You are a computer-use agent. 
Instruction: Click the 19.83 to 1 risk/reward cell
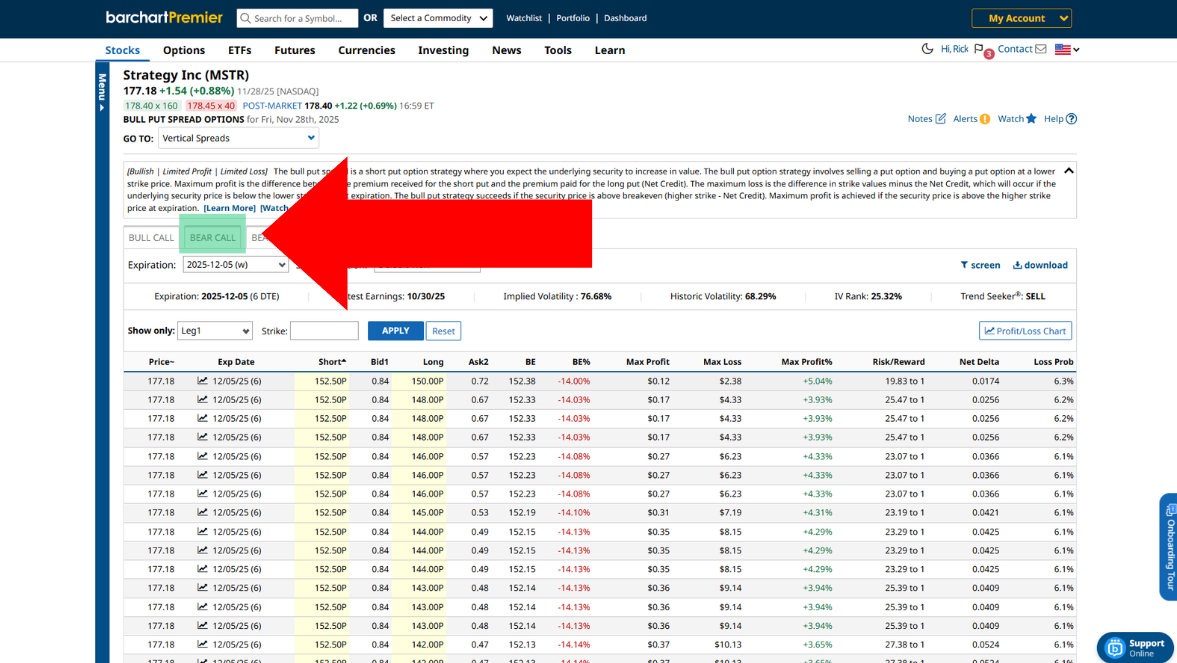pos(905,381)
